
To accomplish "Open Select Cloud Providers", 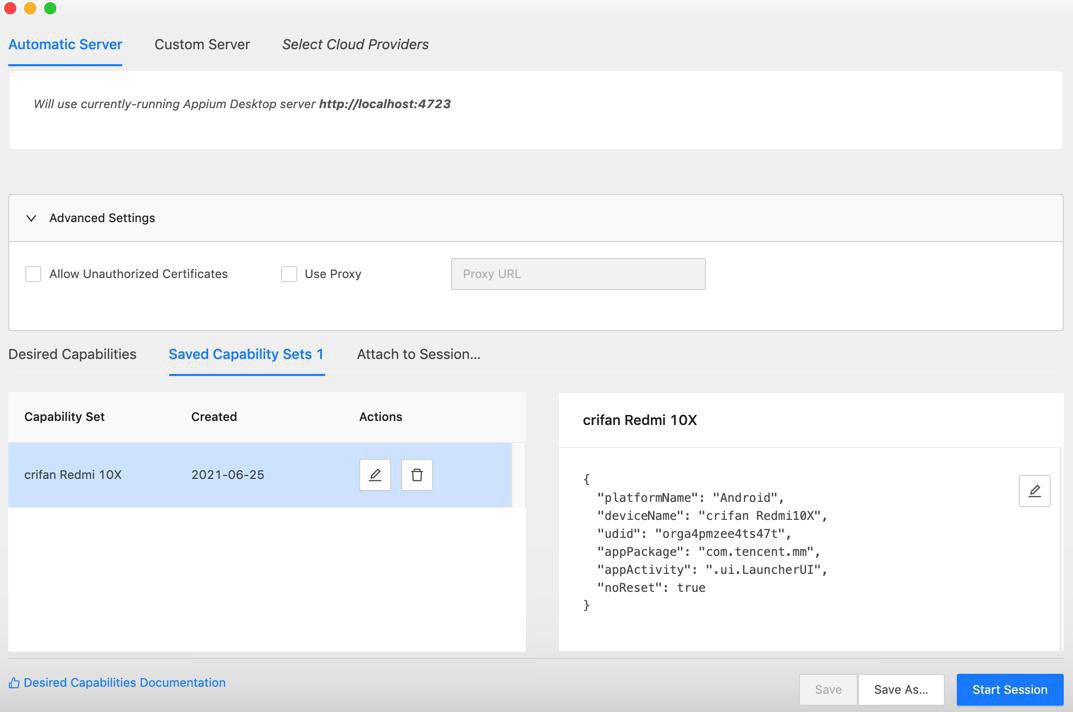I will pos(355,44).
